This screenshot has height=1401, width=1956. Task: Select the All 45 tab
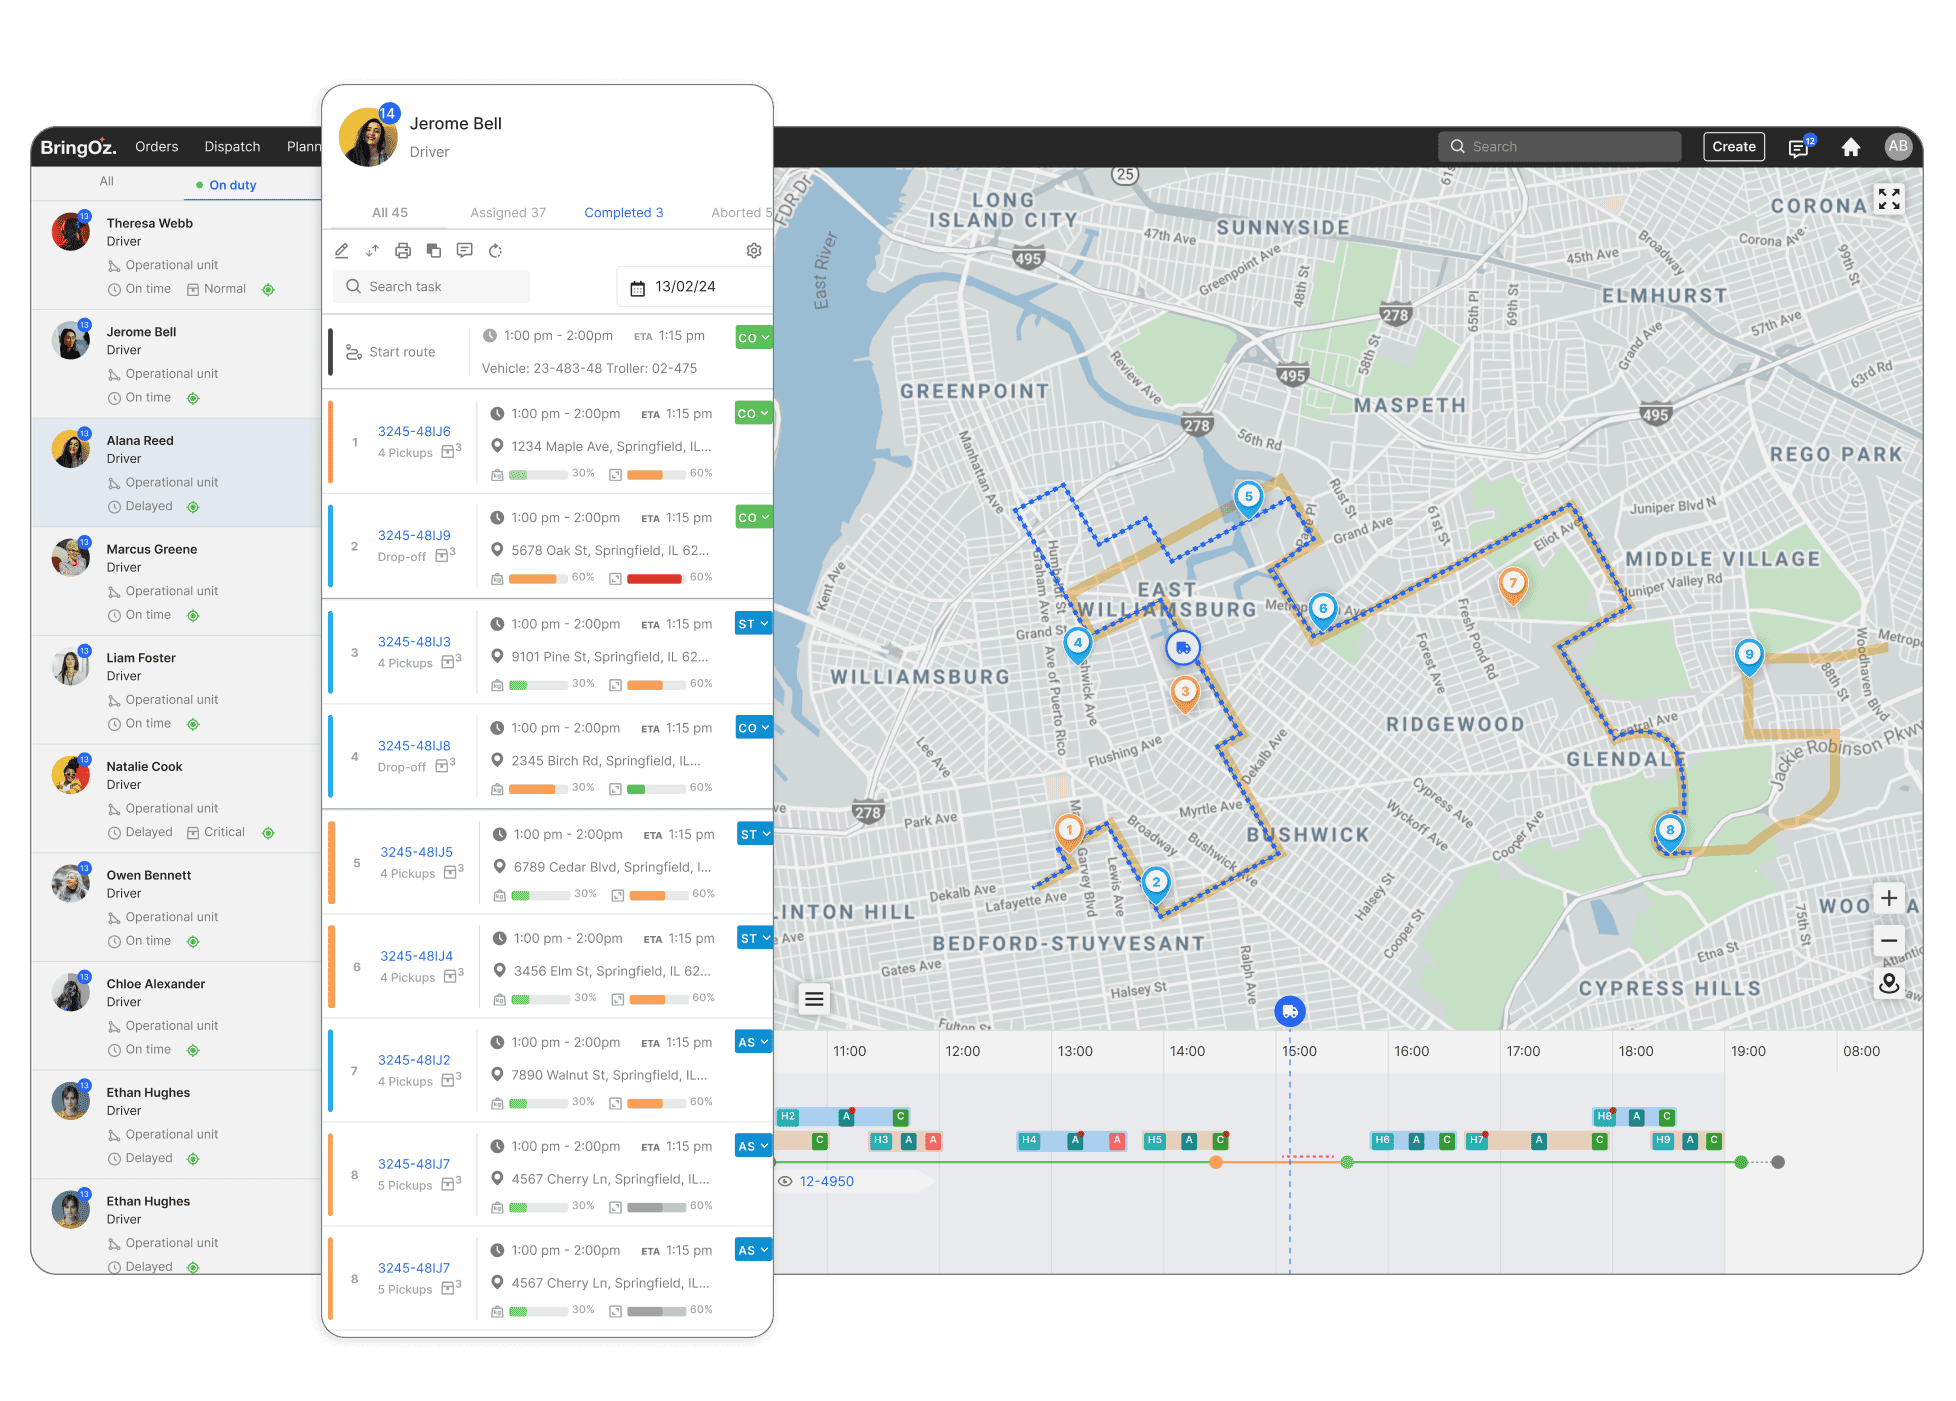[390, 213]
